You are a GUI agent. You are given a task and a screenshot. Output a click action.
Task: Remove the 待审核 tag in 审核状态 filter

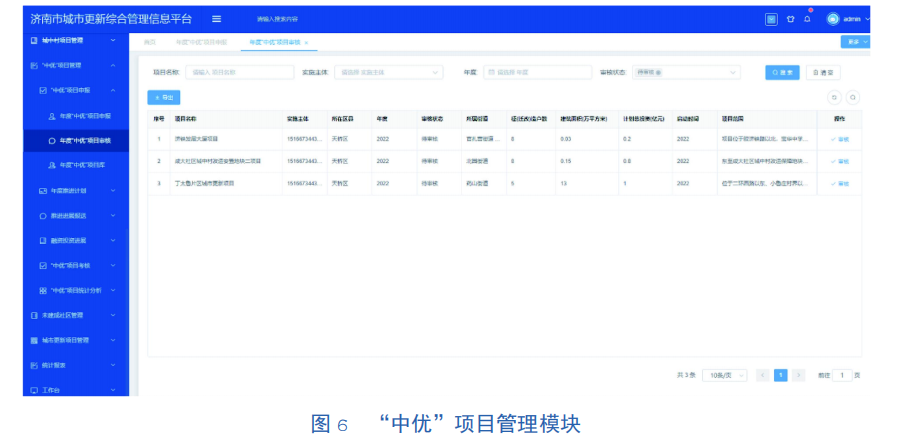point(658,73)
